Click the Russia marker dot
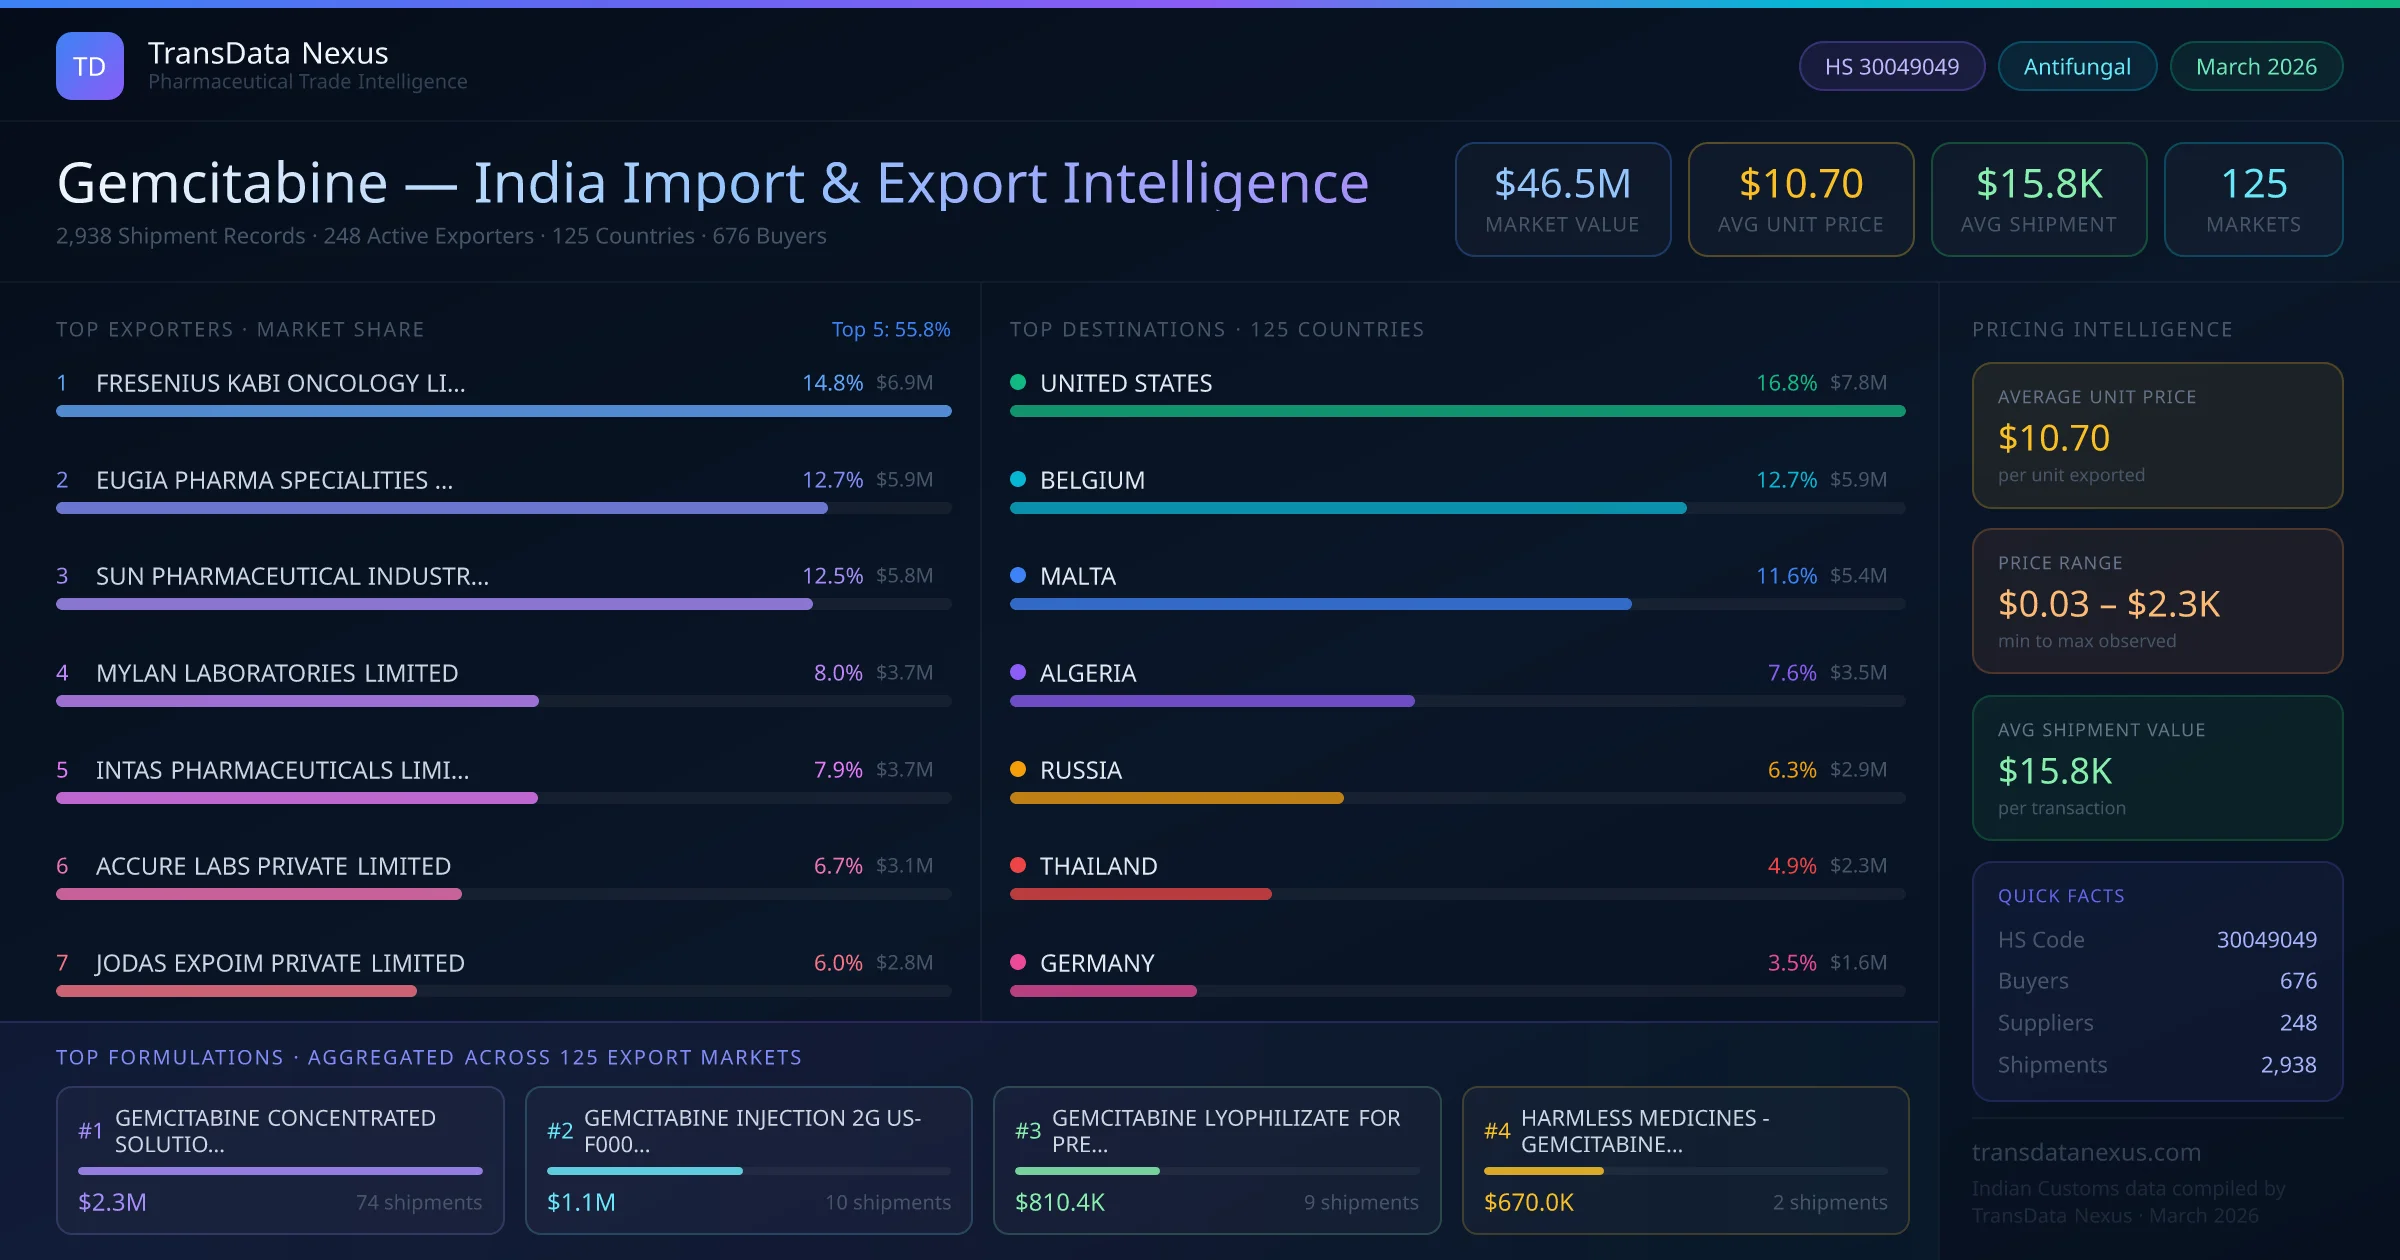 (1017, 770)
